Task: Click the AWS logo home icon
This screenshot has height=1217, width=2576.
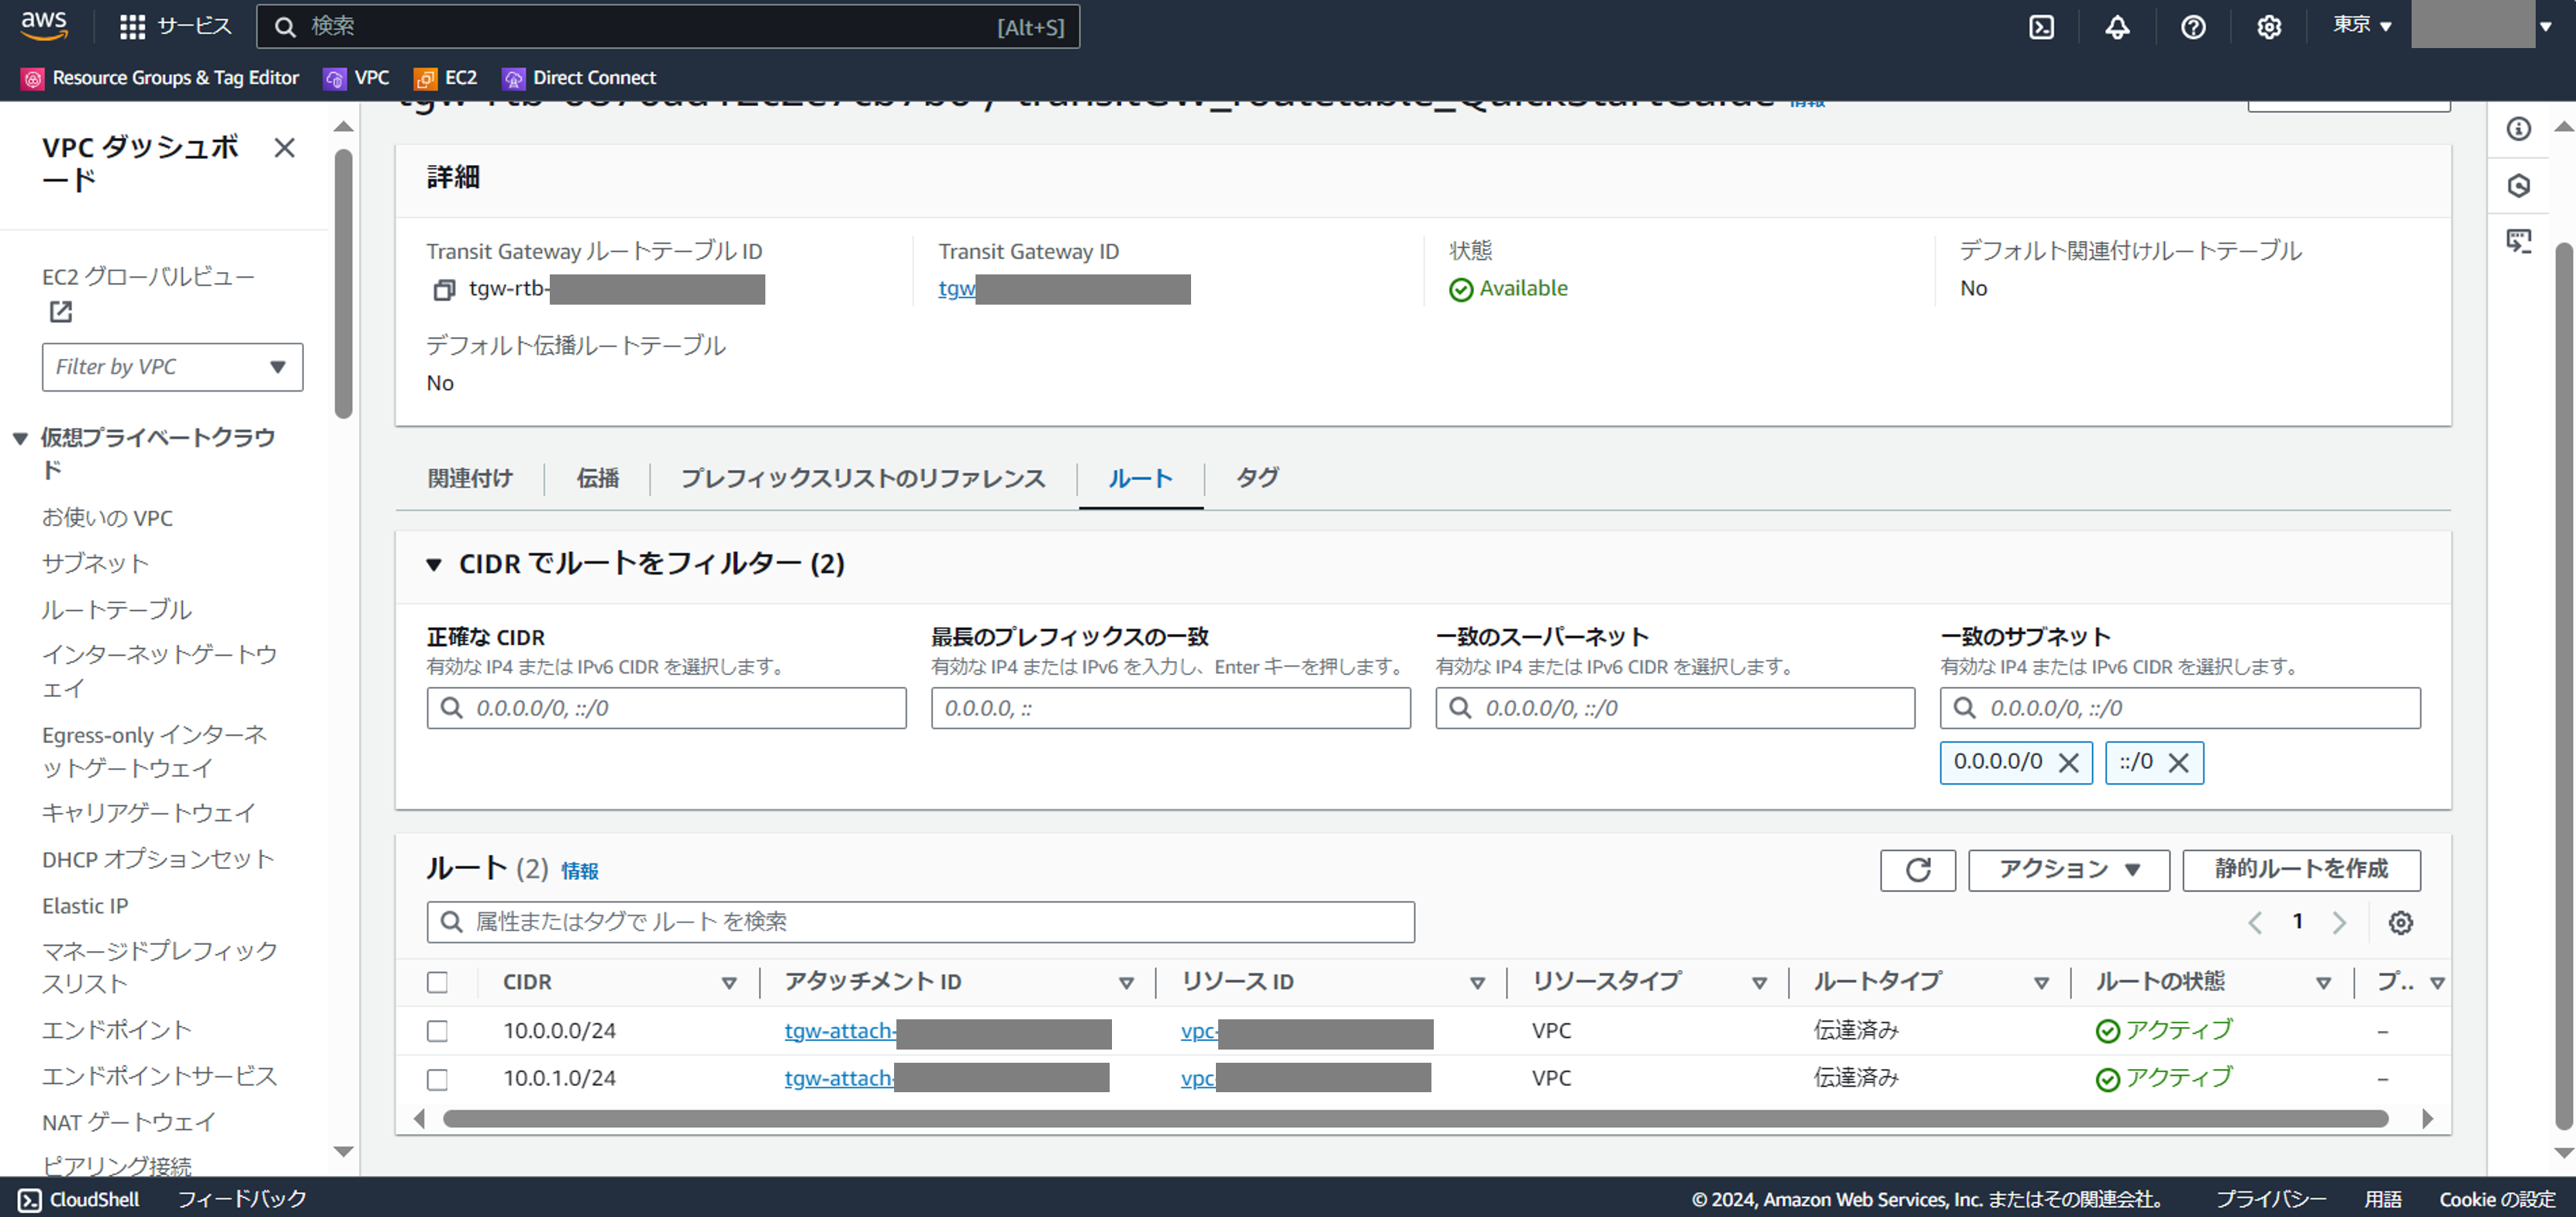Action: pyautogui.click(x=44, y=26)
